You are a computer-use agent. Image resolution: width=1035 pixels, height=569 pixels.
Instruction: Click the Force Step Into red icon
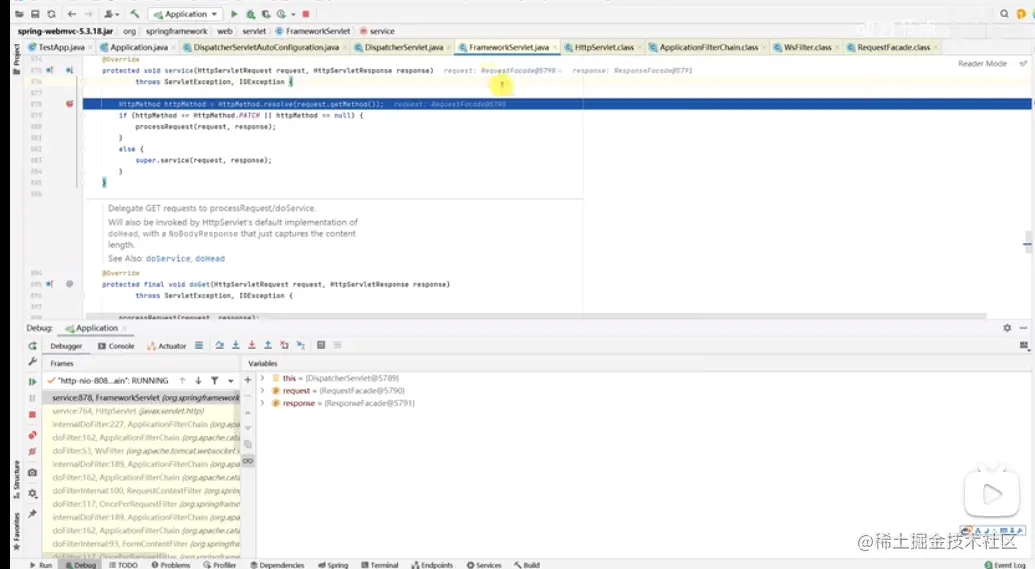point(251,345)
